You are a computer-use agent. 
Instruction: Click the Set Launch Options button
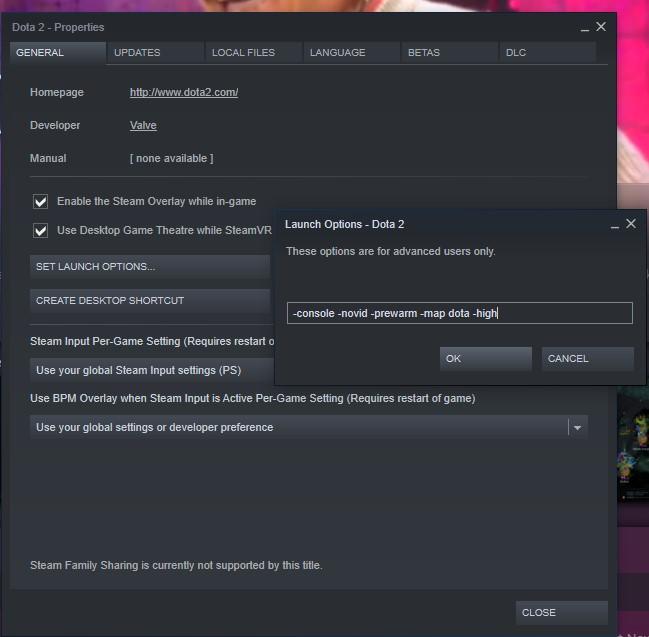(150, 267)
